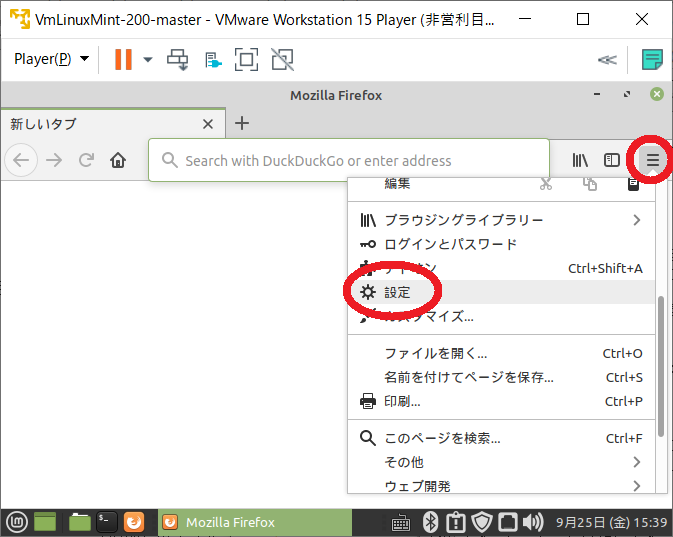
Task: Click the removable devices connection icon
Action: click(213, 60)
